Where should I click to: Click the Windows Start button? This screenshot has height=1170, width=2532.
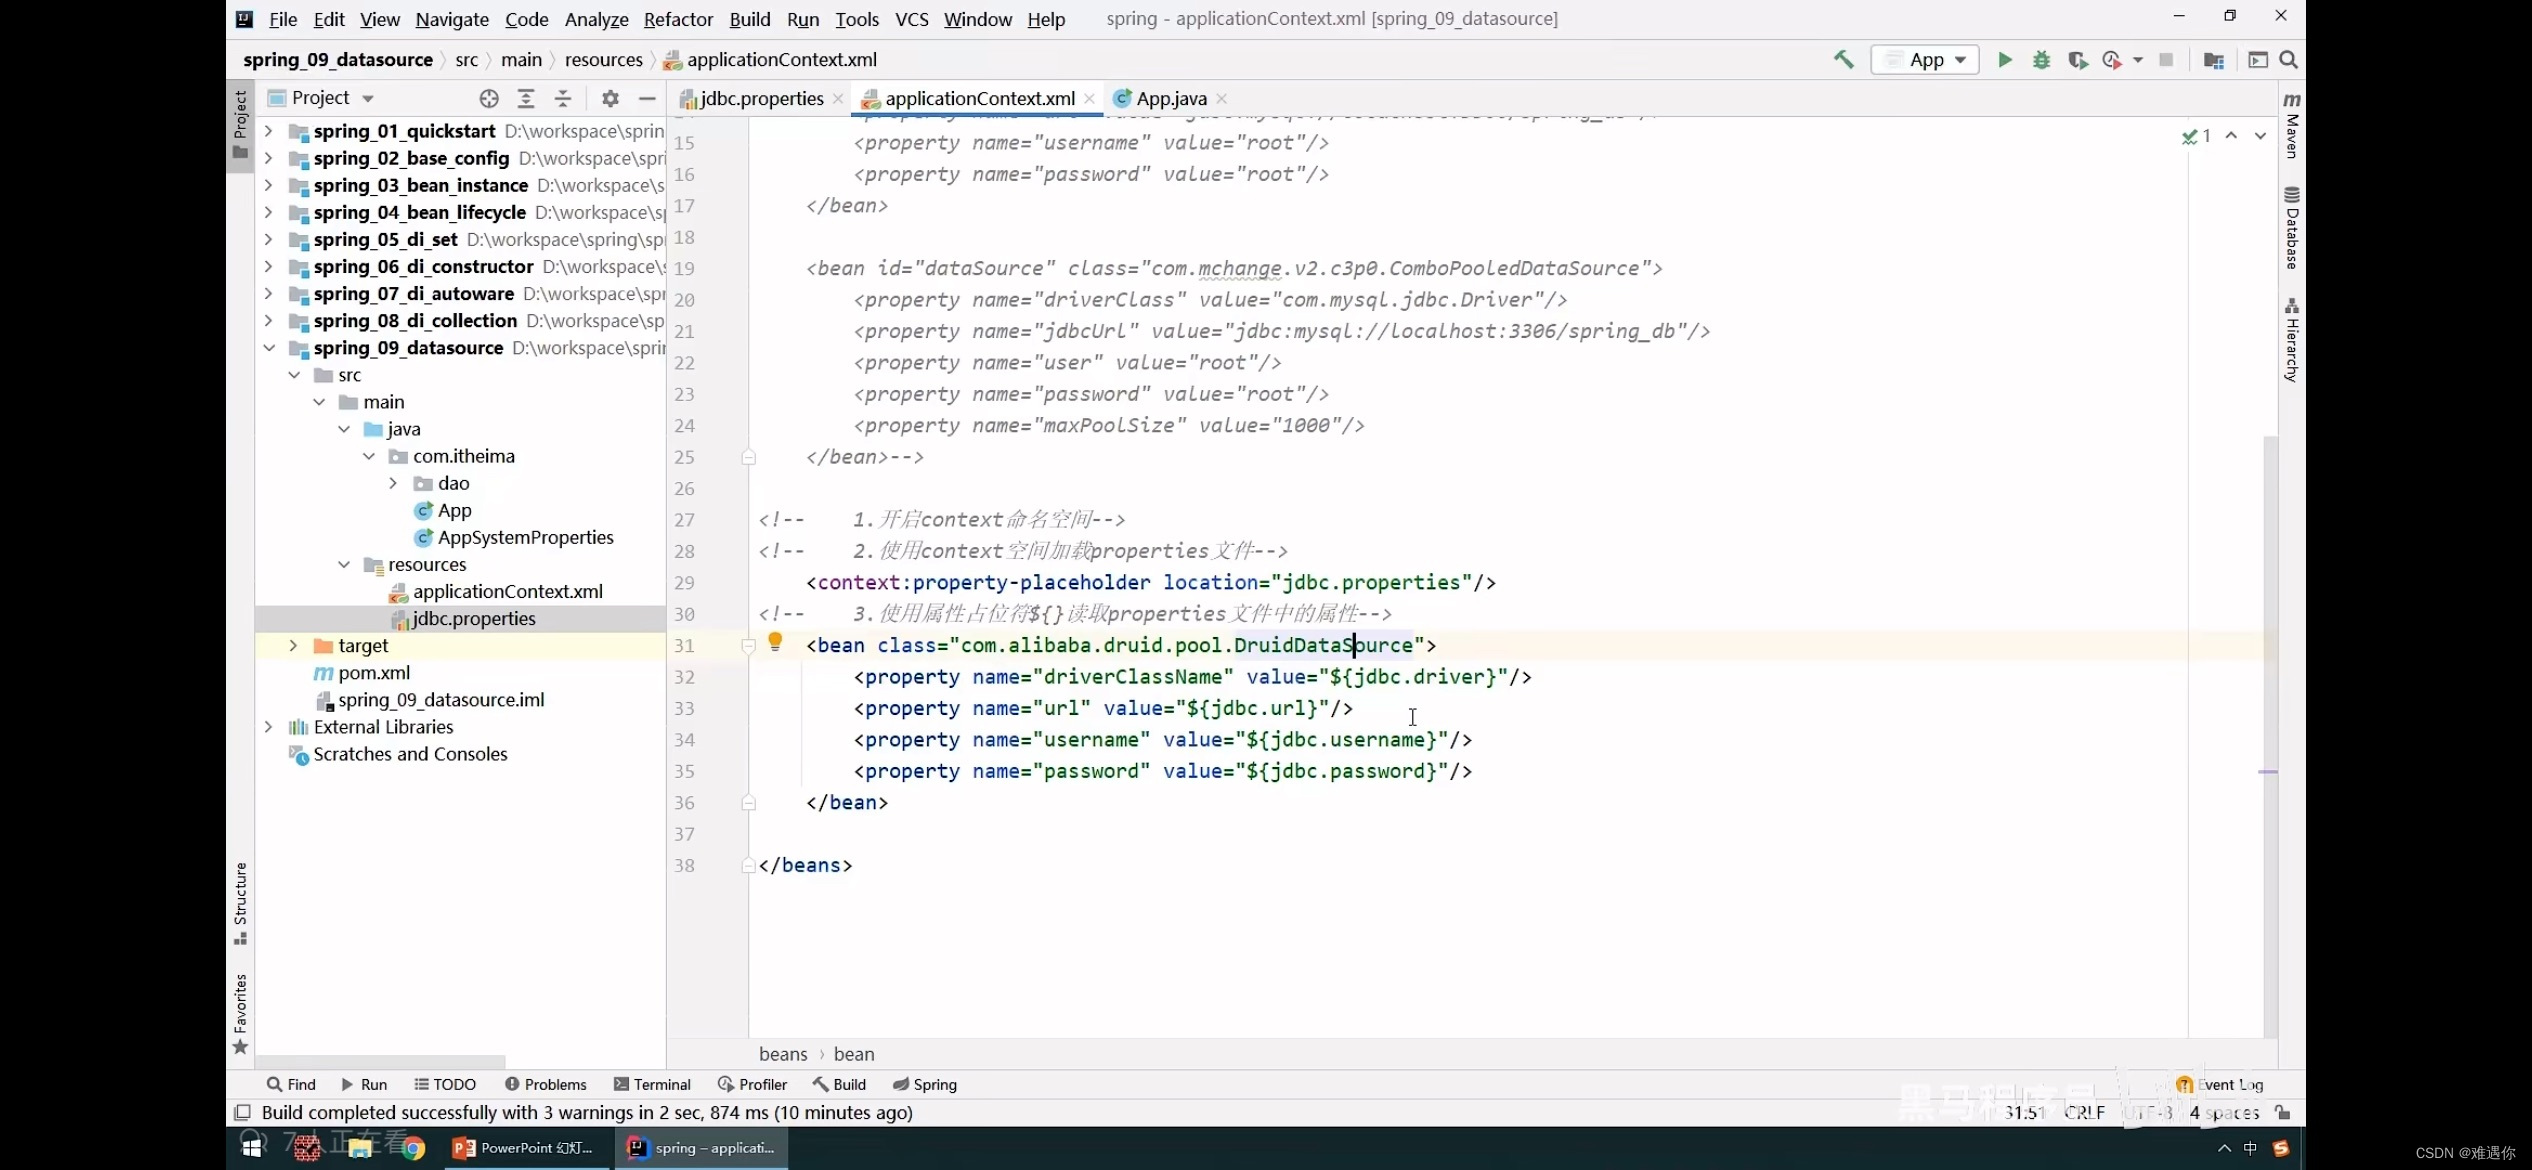click(251, 1148)
